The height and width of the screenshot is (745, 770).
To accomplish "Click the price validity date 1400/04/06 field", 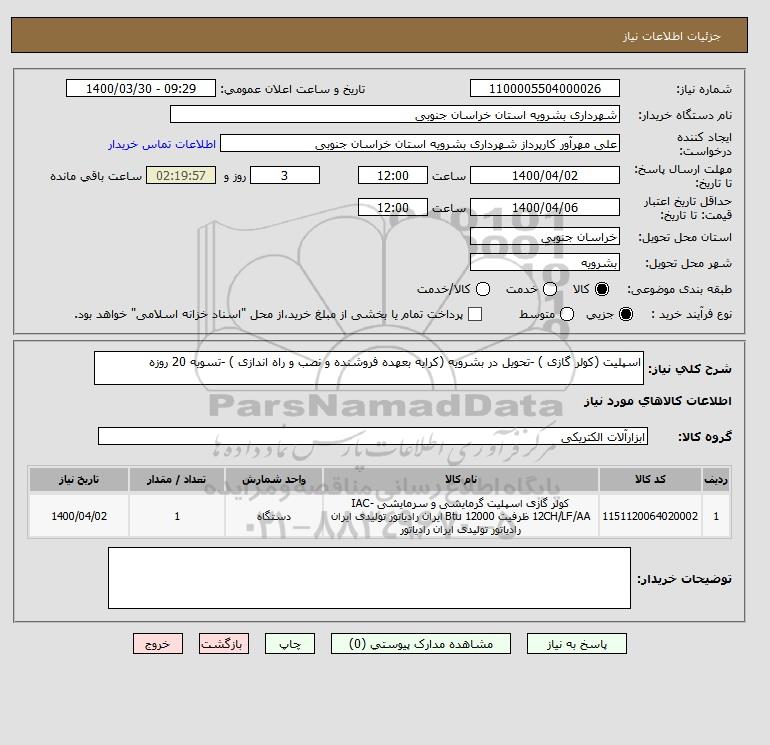I will [x=545, y=207].
